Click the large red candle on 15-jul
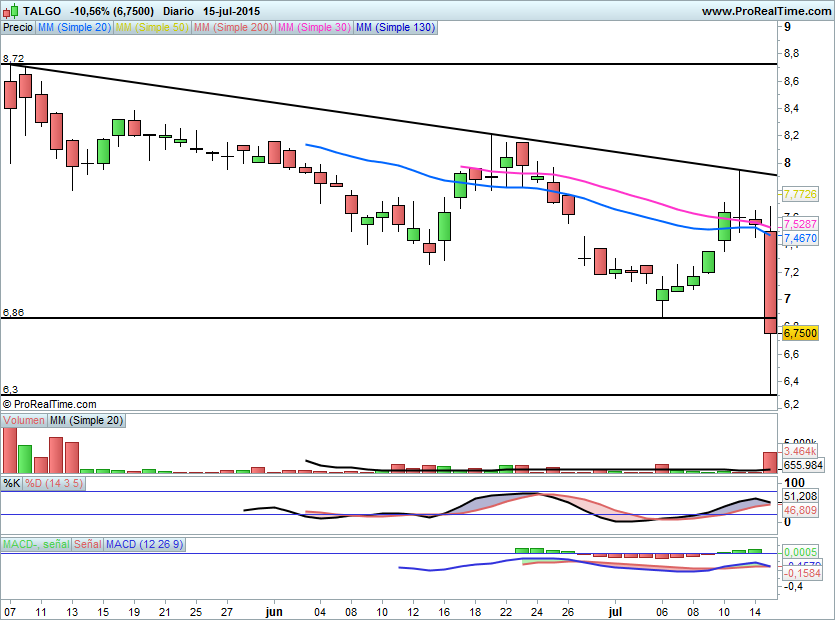 coord(770,283)
